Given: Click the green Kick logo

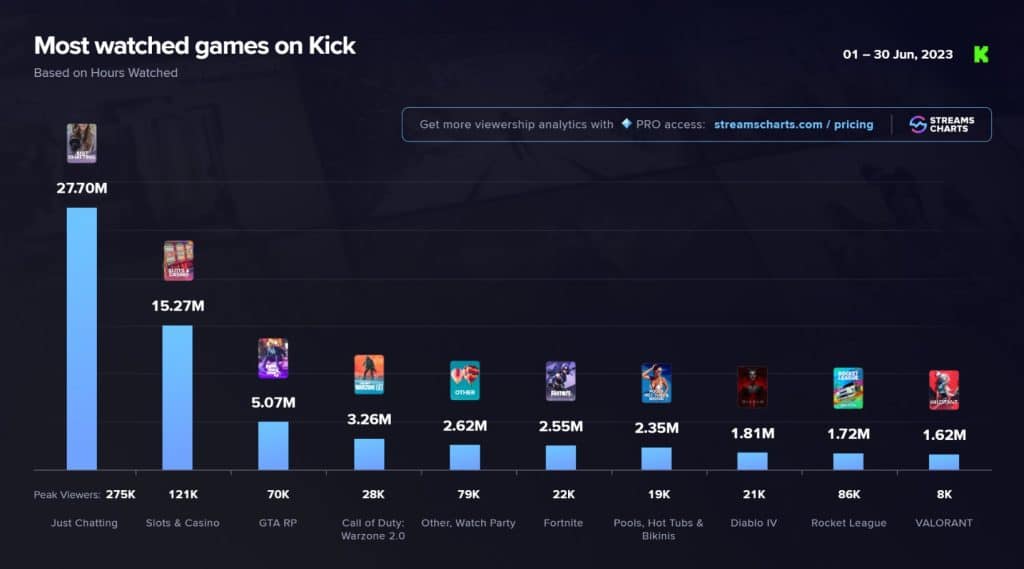Looking at the screenshot, I should (x=981, y=54).
